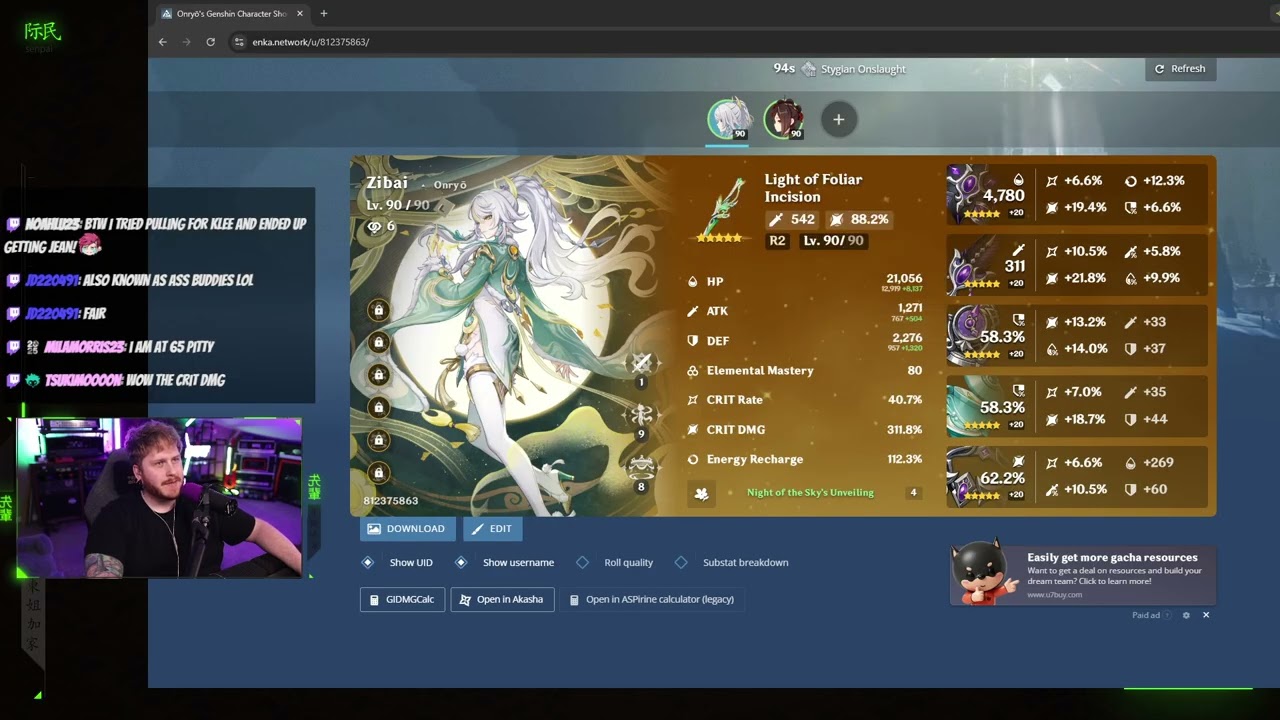Open the gacha resources ad banner
This screenshot has height=720, width=1280.
[x=1083, y=575]
